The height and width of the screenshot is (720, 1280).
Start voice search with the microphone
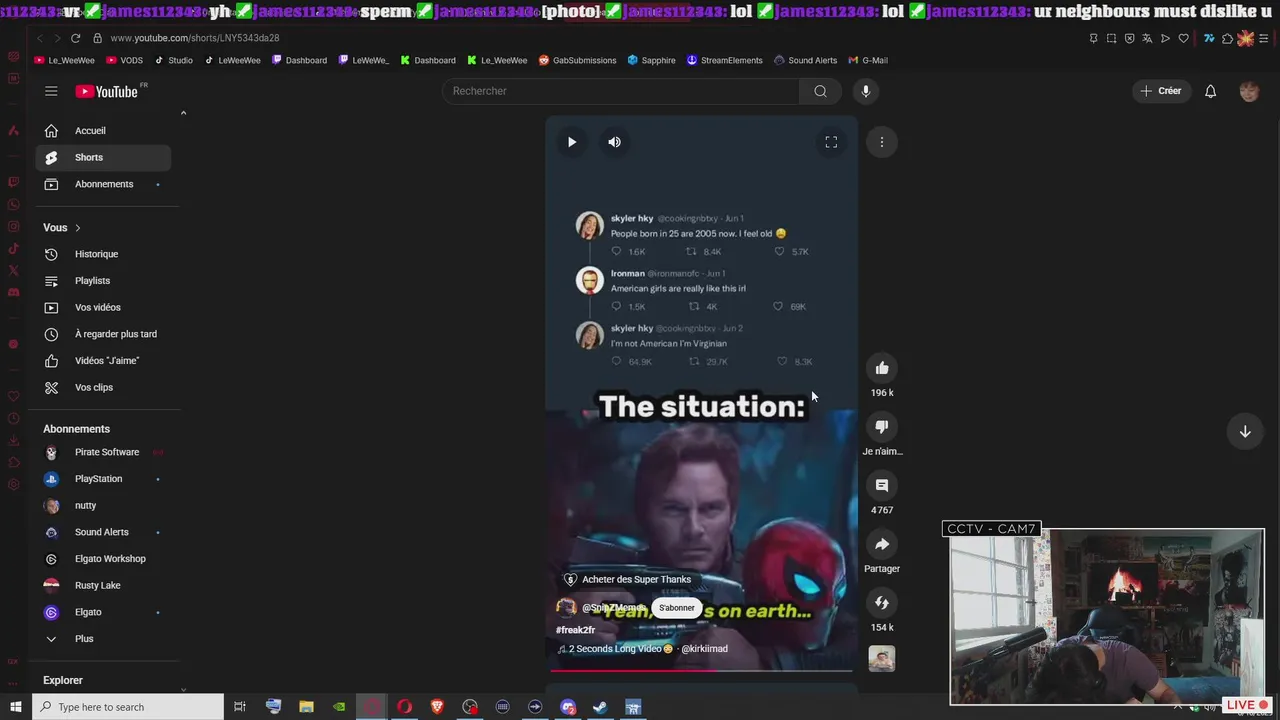tap(866, 91)
